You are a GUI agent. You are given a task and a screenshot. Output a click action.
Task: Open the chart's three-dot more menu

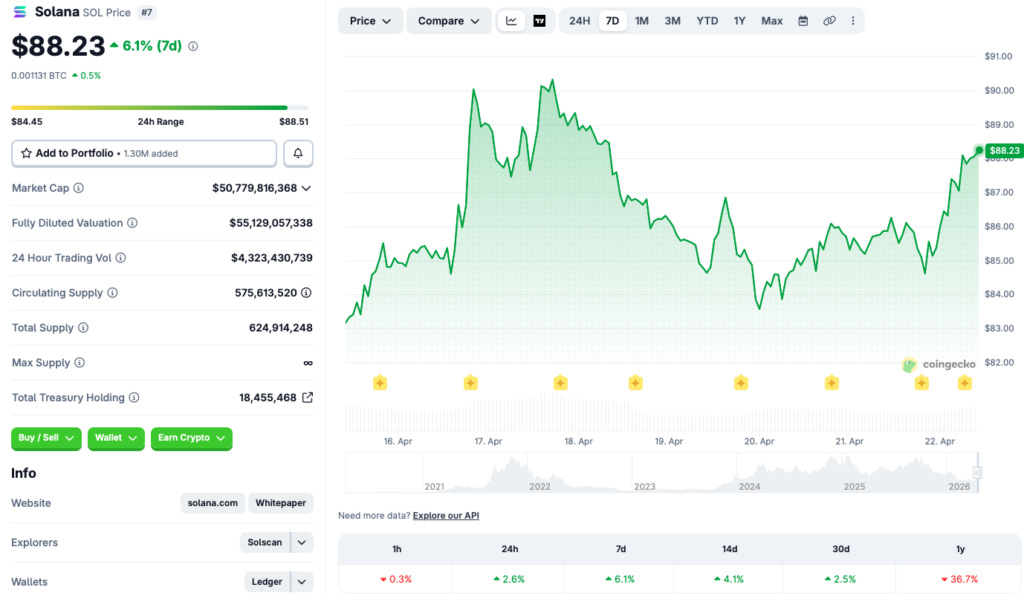coord(853,21)
